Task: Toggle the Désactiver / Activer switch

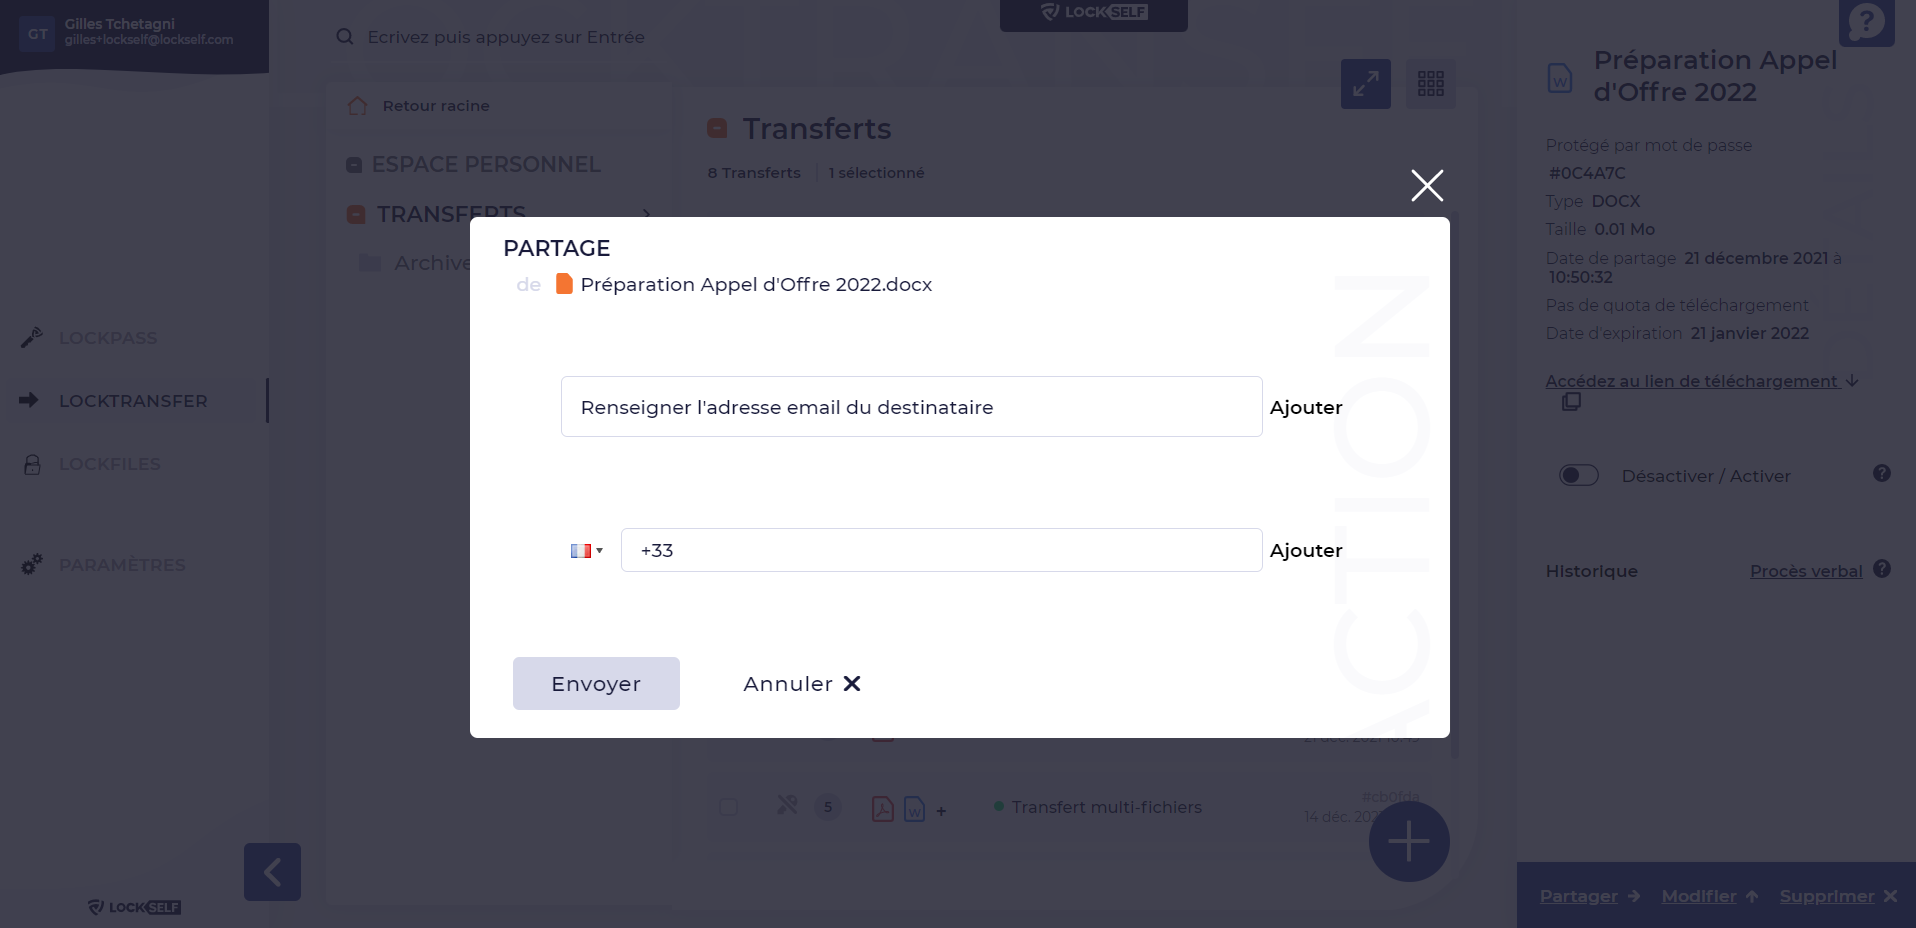Action: pyautogui.click(x=1579, y=476)
